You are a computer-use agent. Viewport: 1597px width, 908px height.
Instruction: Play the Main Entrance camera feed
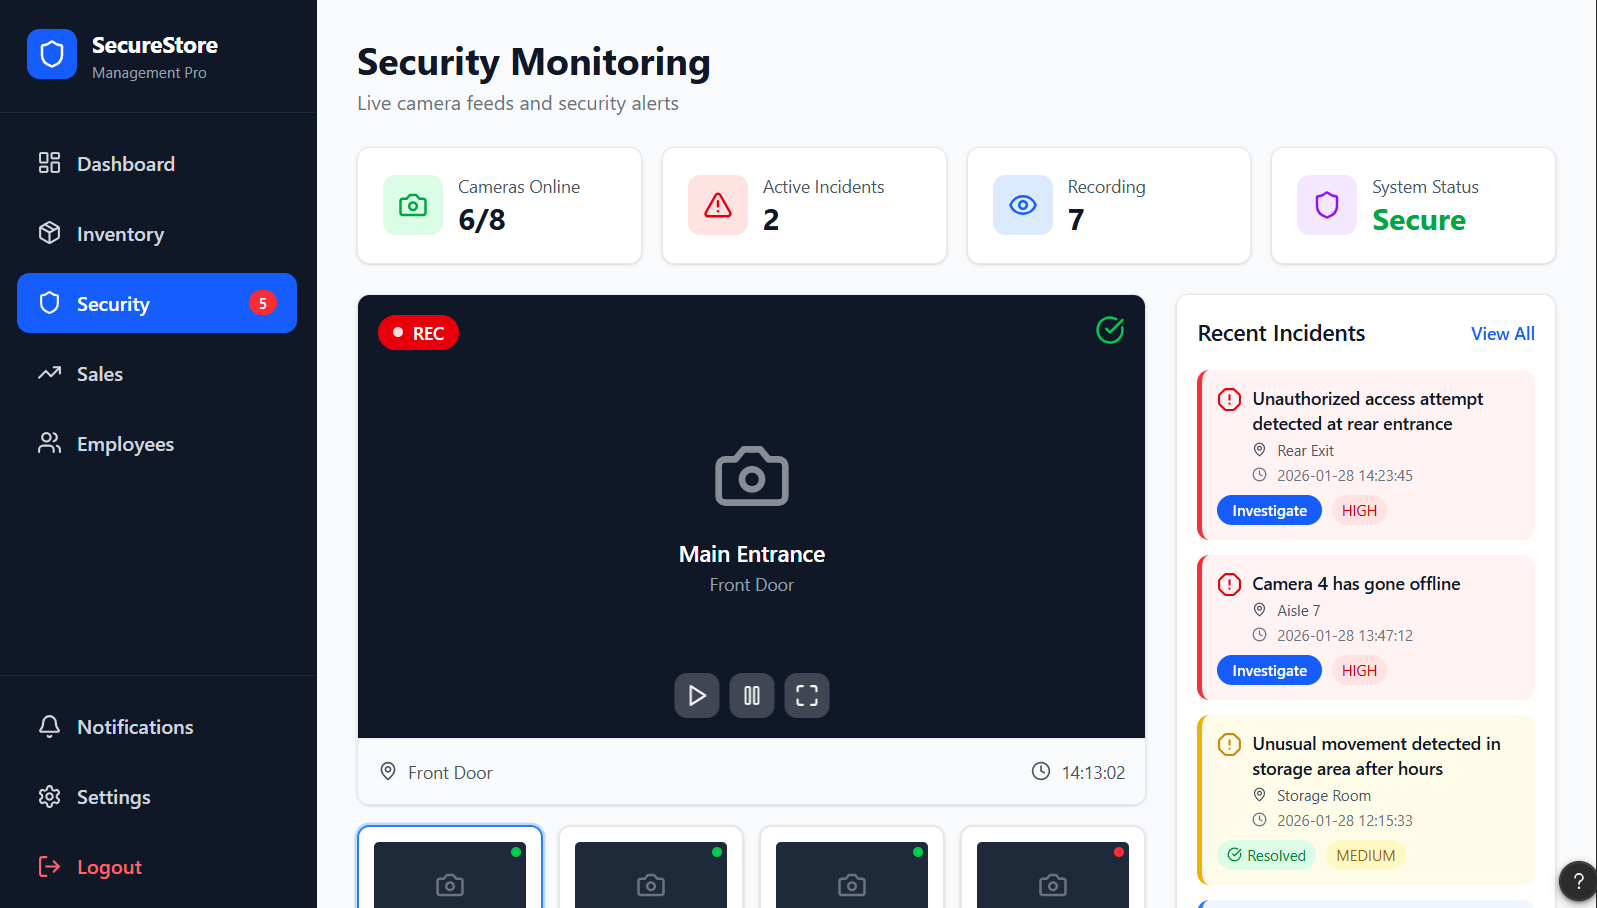(697, 695)
